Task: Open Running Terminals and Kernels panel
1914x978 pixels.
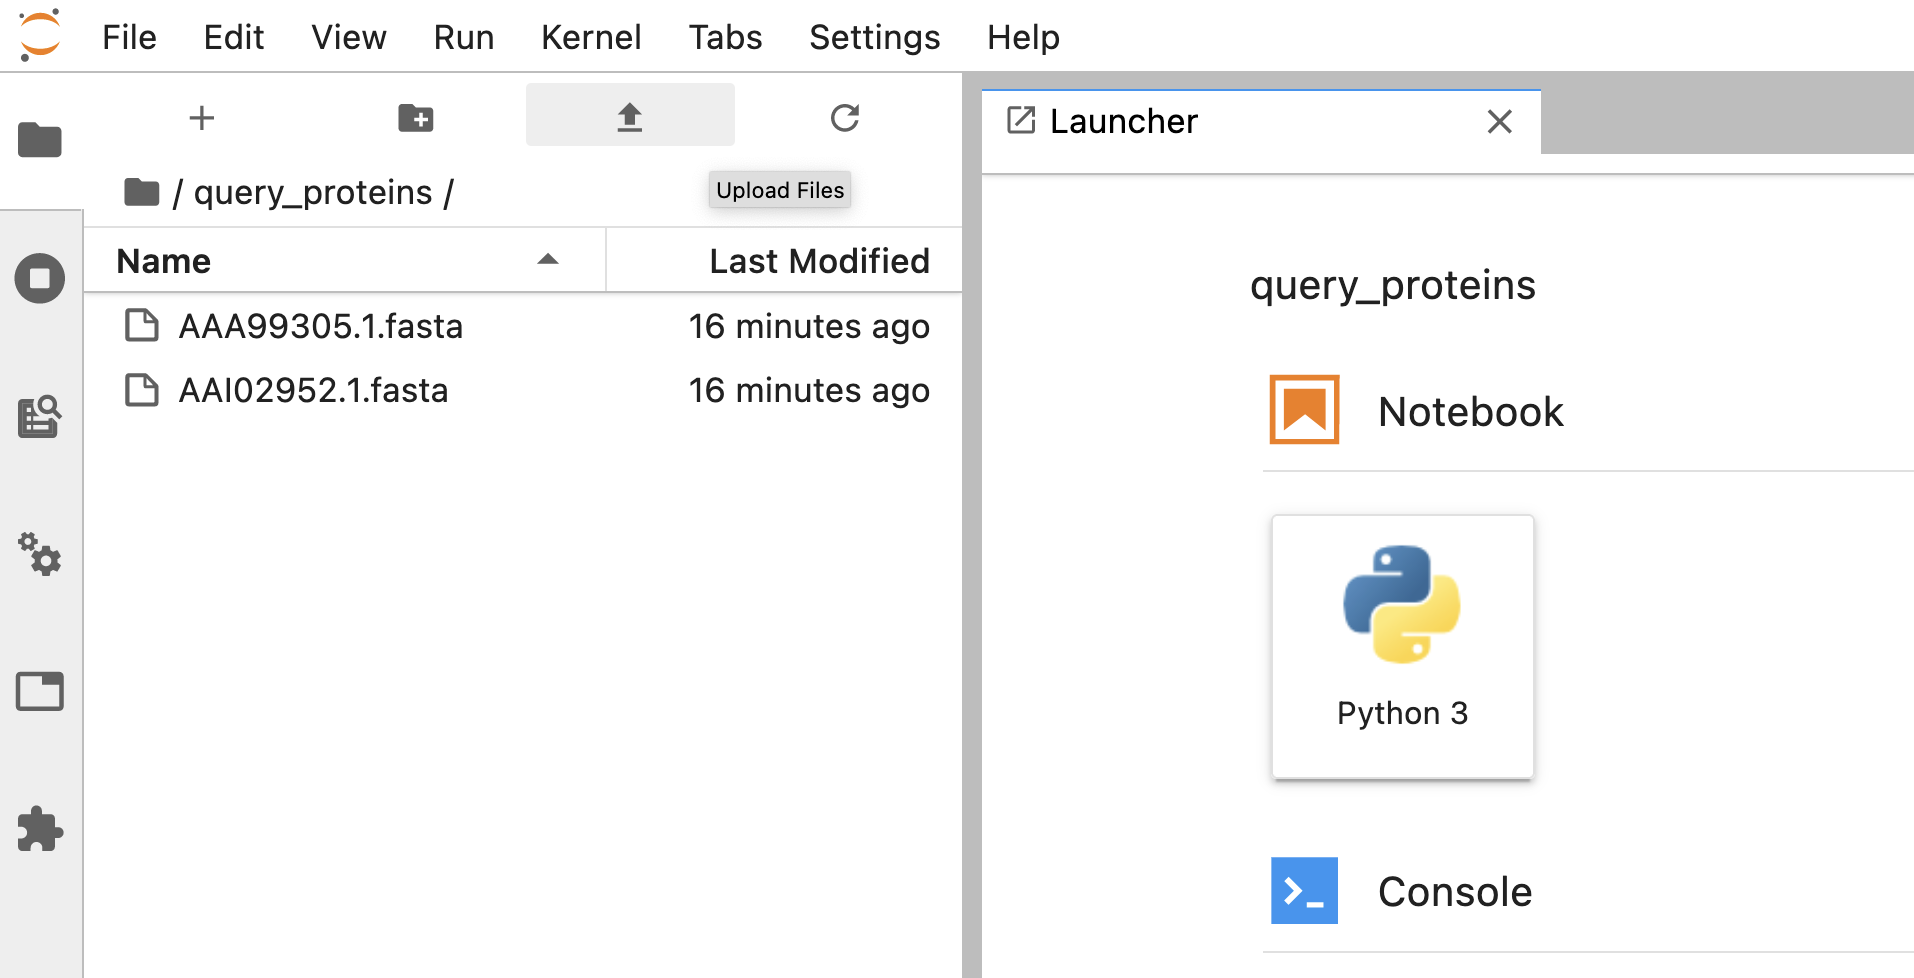Action: click(x=40, y=278)
